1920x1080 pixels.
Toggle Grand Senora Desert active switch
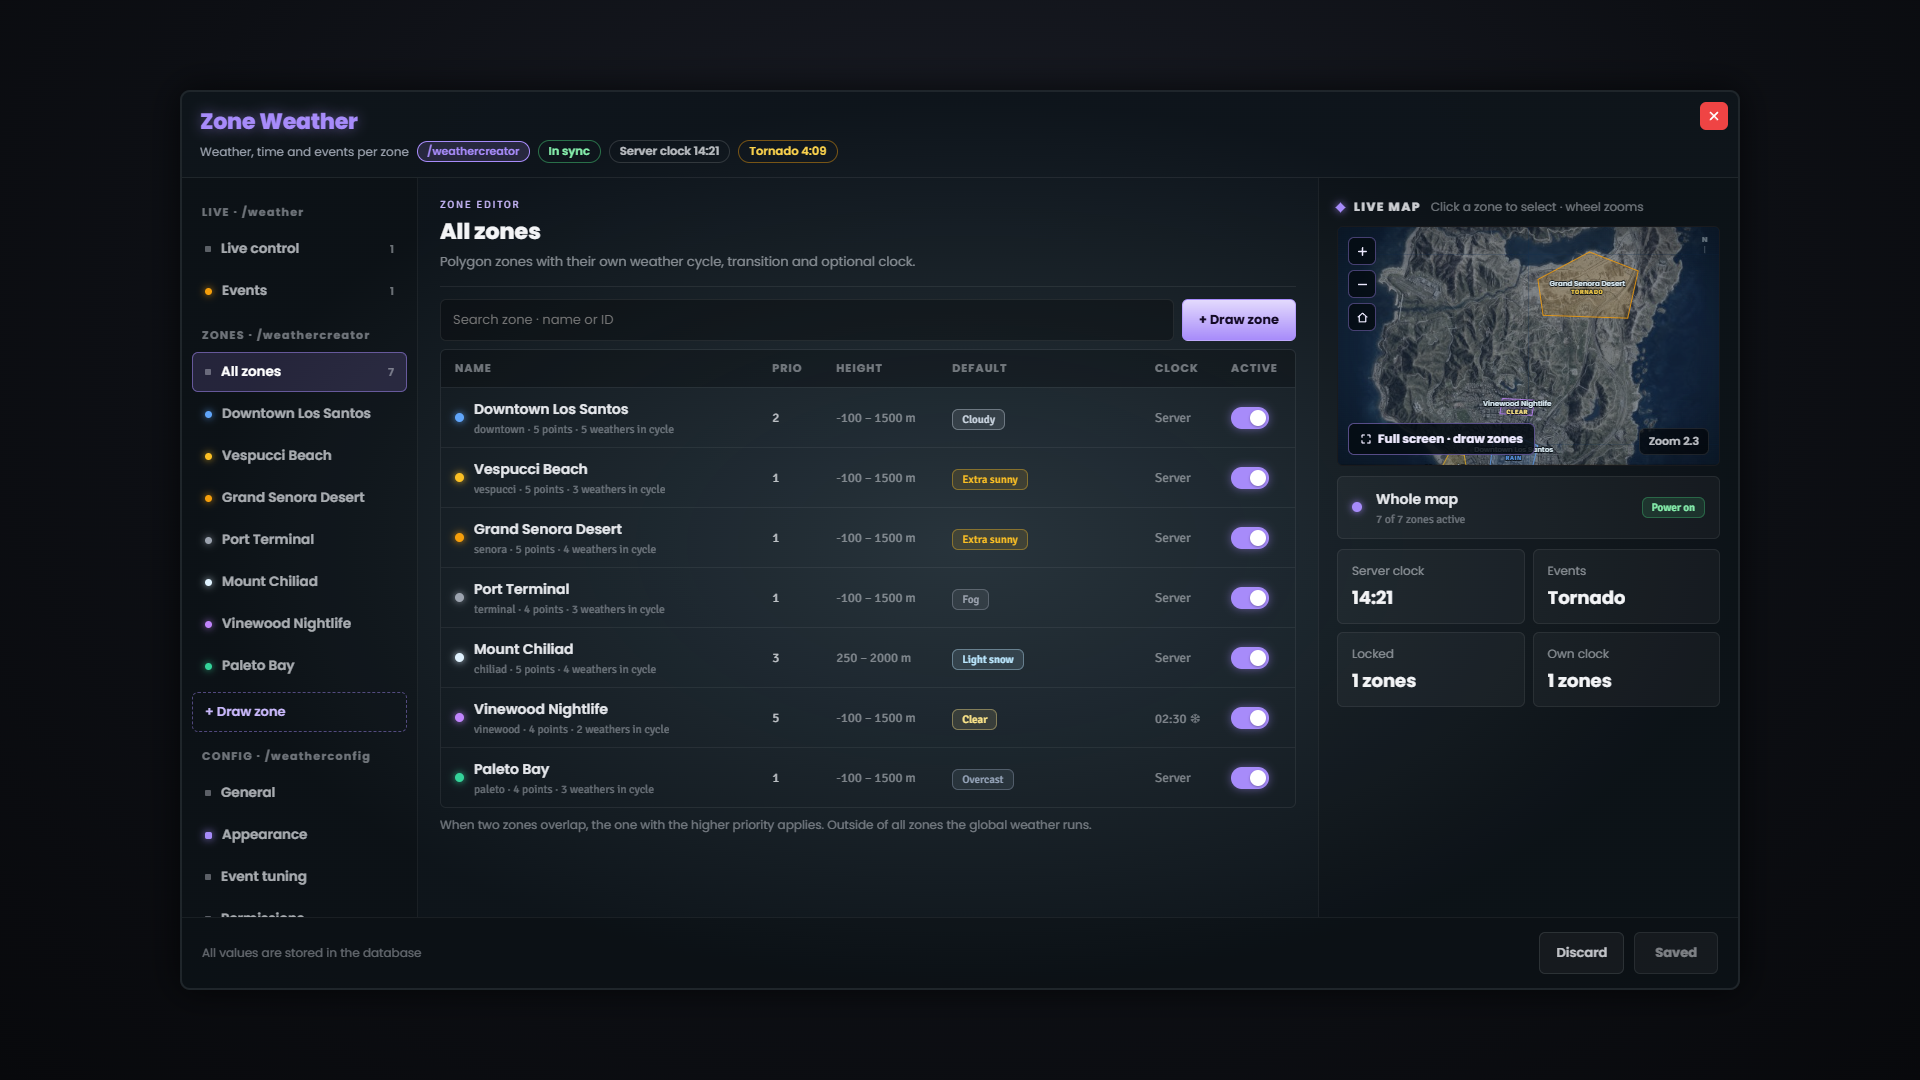point(1250,538)
